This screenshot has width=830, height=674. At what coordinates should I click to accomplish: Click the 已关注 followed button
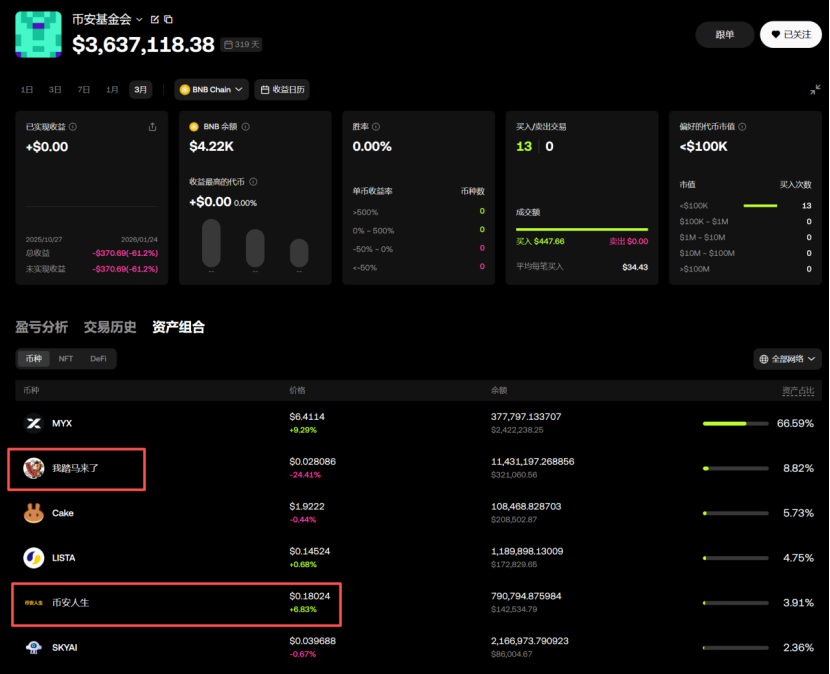791,35
